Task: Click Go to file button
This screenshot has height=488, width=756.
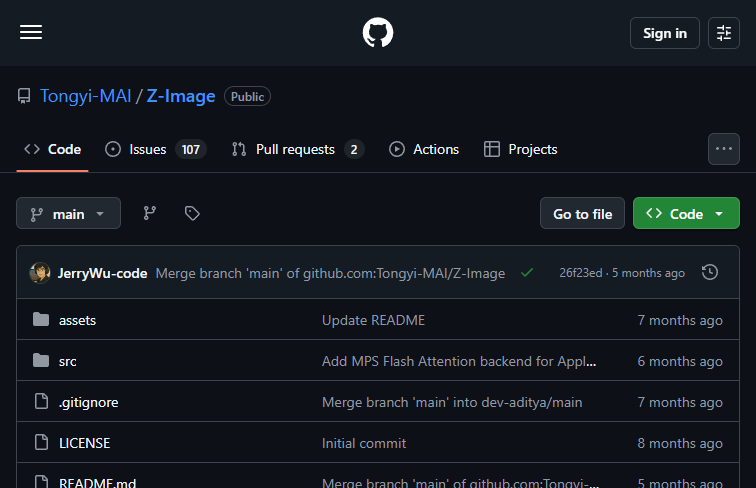Action: click(582, 213)
